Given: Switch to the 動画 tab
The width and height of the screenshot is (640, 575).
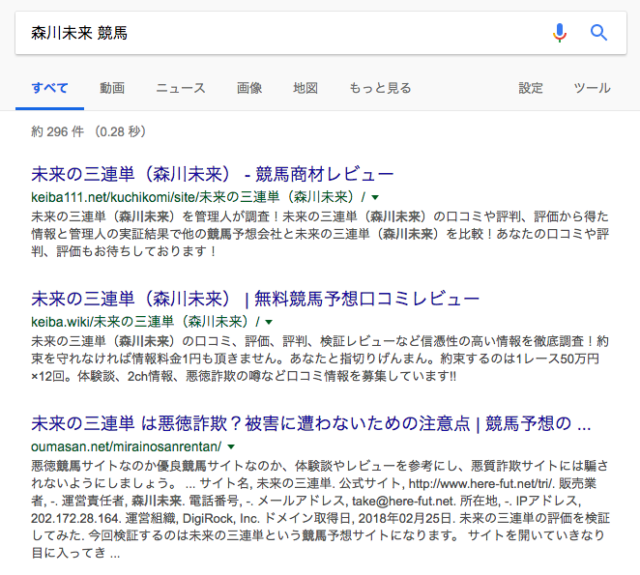Looking at the screenshot, I should click(x=112, y=88).
